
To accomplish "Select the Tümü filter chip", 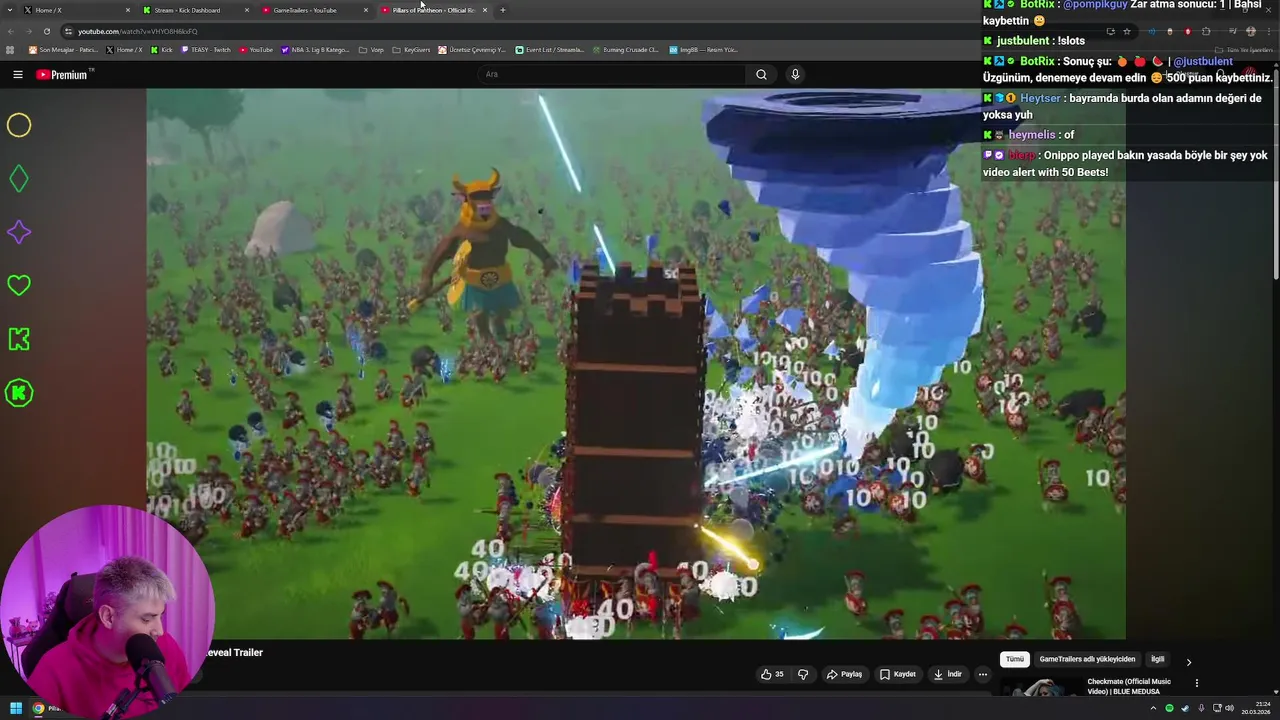I will click(1015, 659).
